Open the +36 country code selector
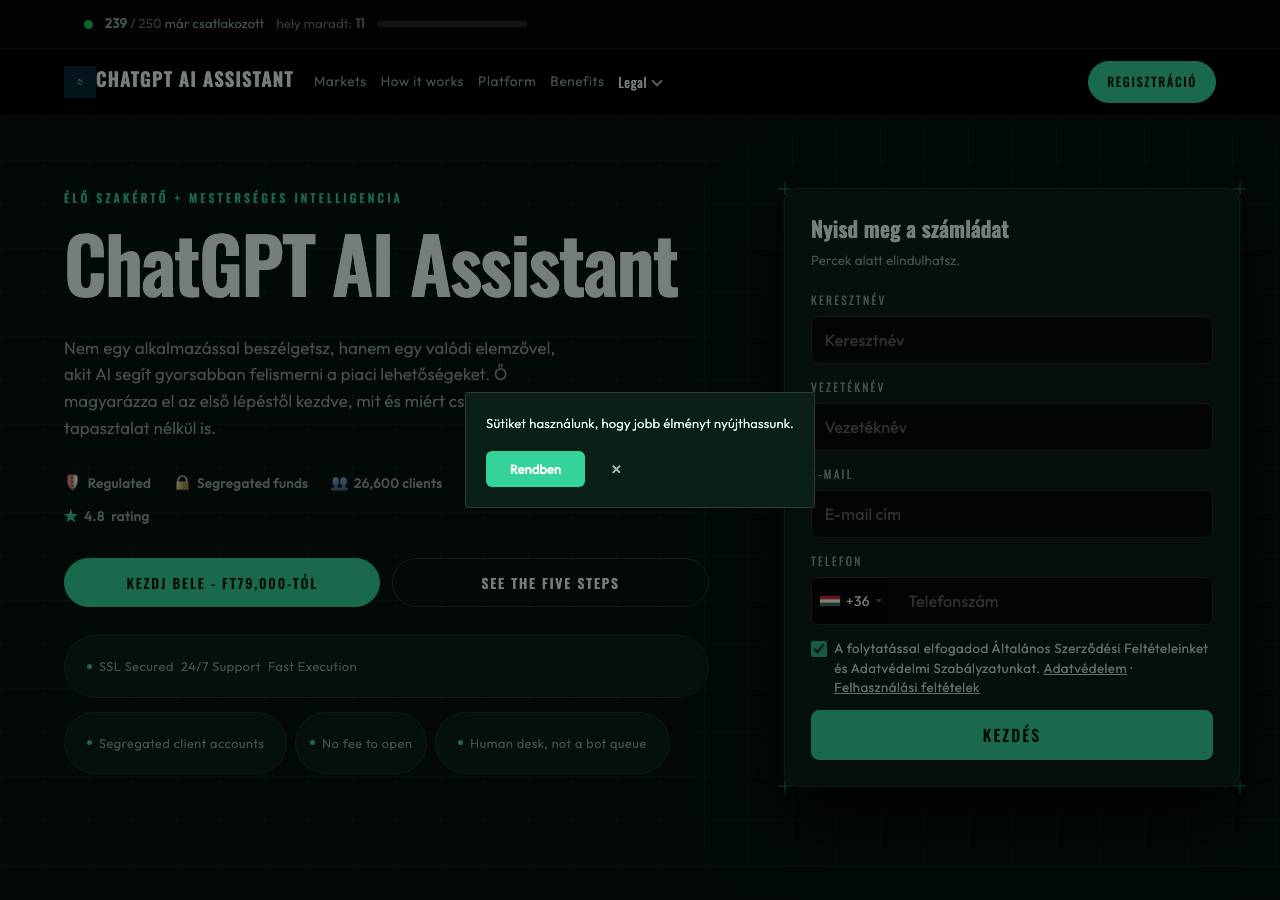The width and height of the screenshot is (1280, 900). [851, 601]
